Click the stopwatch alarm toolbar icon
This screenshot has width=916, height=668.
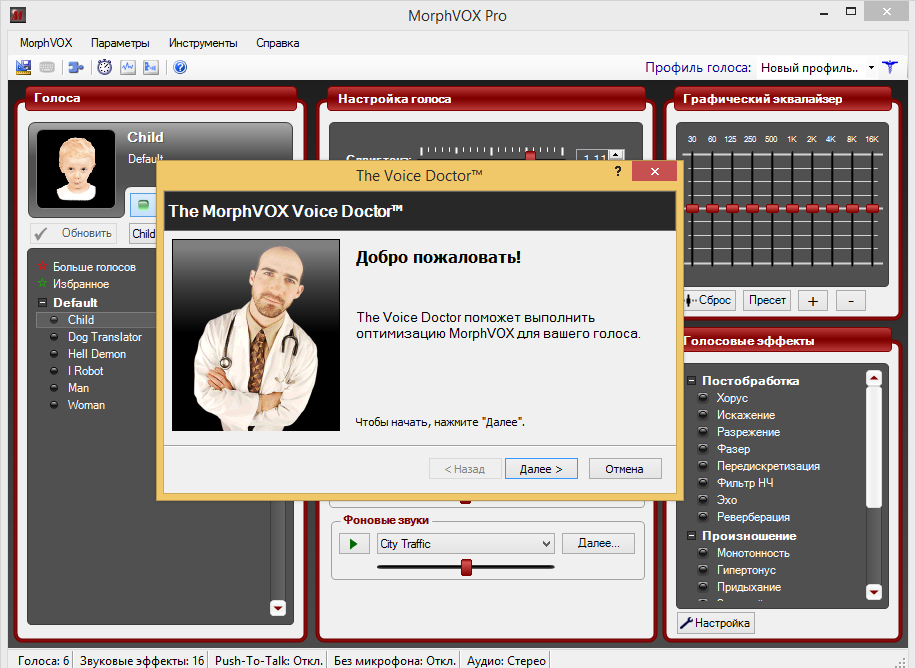pyautogui.click(x=105, y=67)
